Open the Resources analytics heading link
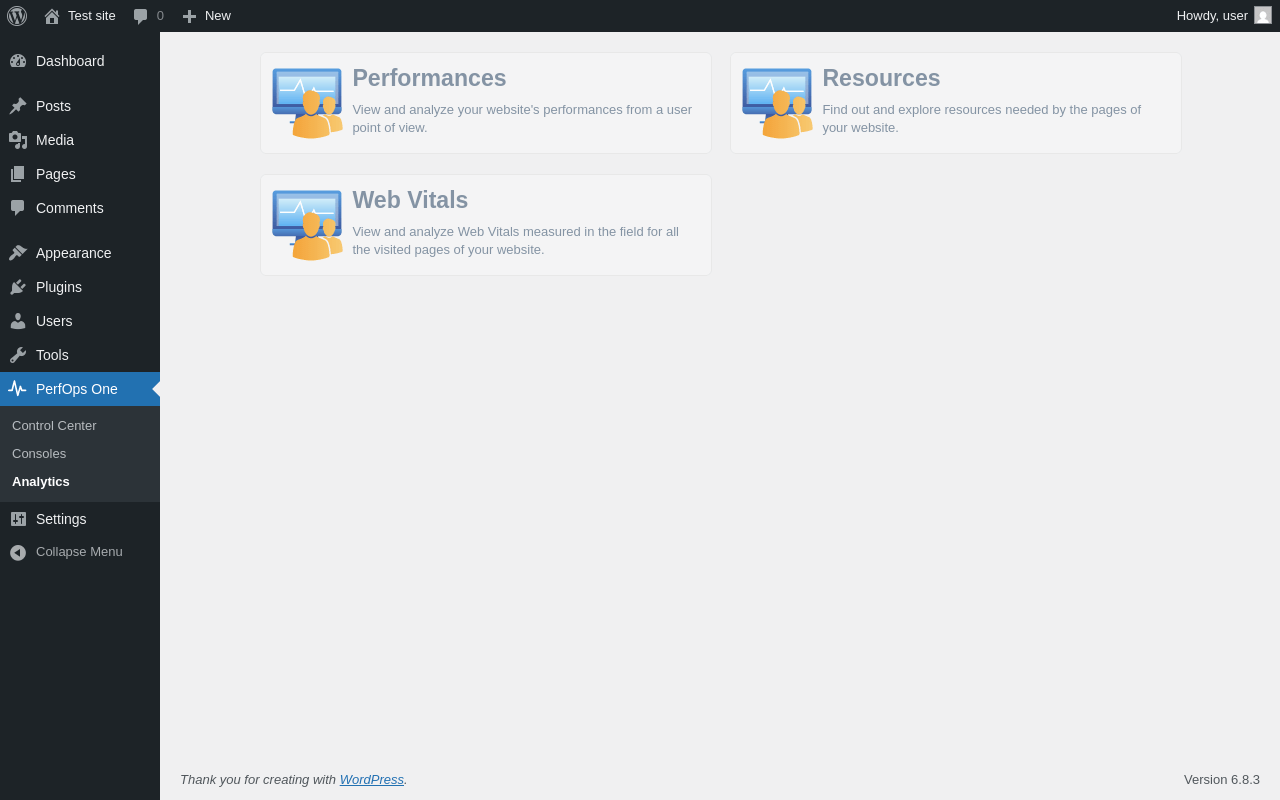Image resolution: width=1280 pixels, height=800 pixels. [881, 78]
